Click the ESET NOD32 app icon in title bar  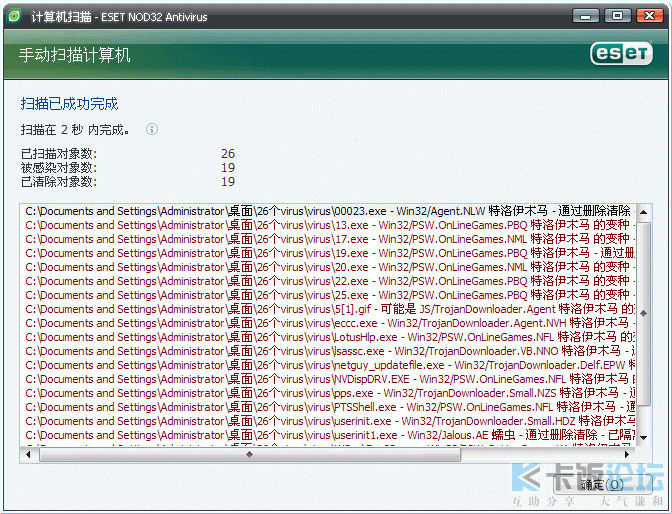[14, 16]
